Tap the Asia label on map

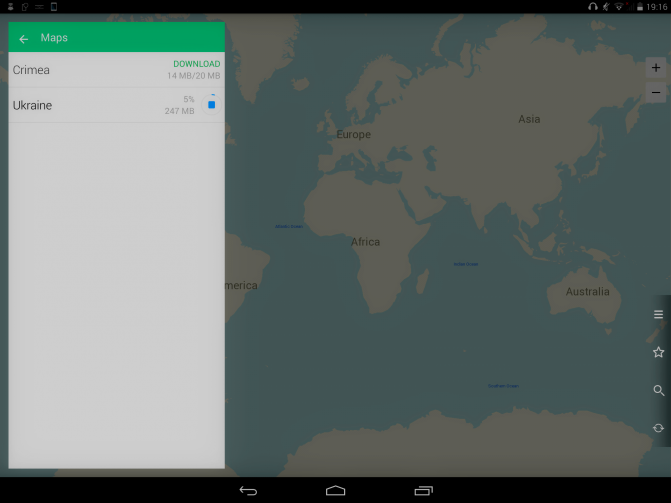coord(529,119)
